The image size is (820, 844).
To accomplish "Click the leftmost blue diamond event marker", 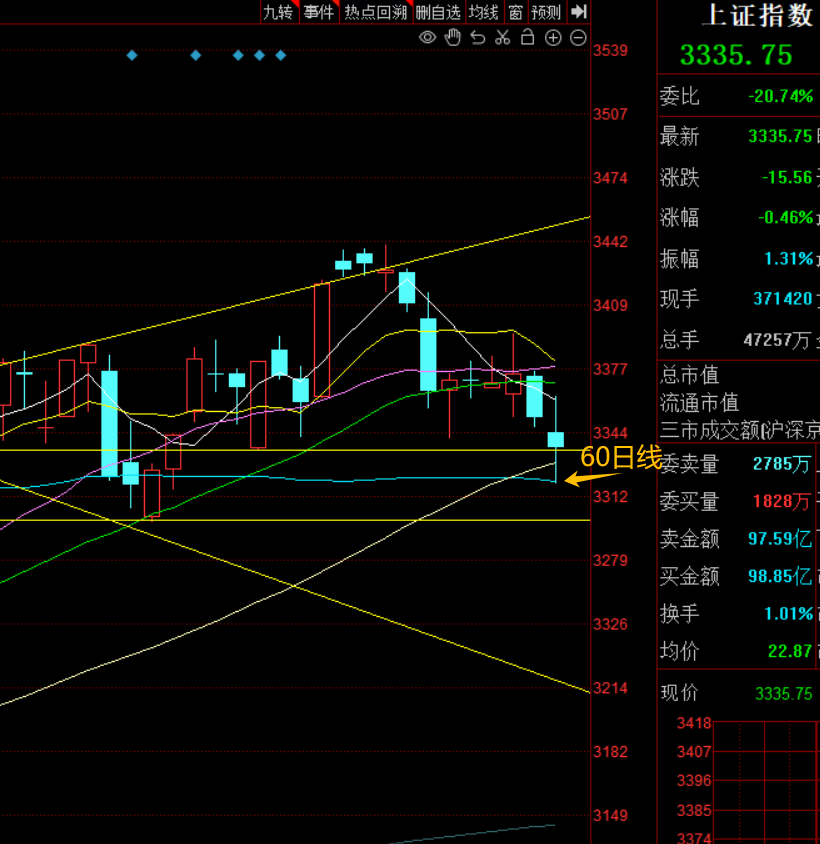I will pos(132,55).
